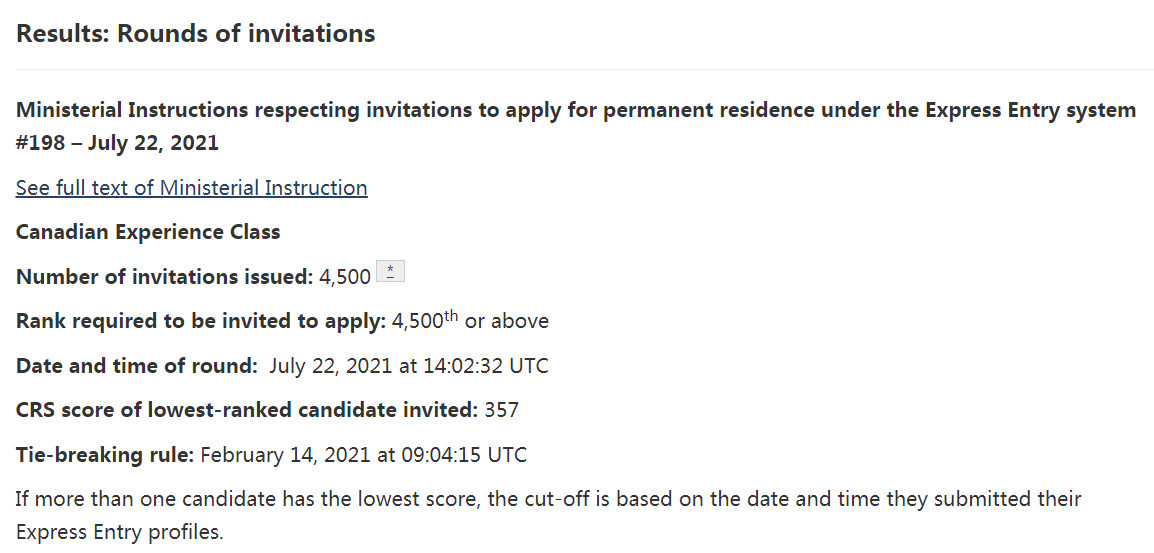
Task: Click the "Express Entry profiles." closing text
Action: 120,531
